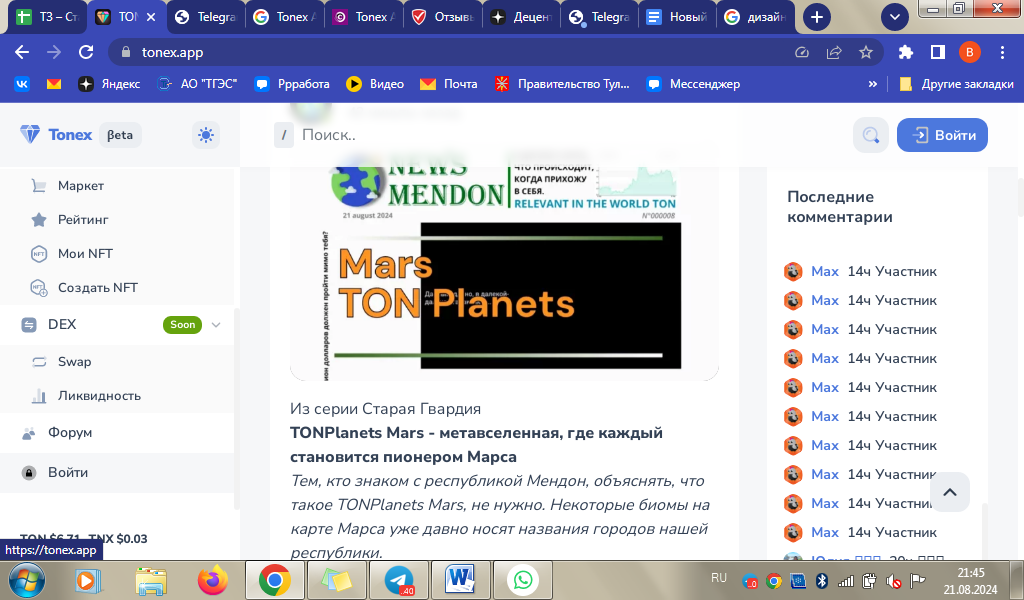Switch to the дизайн Google tab

[x=756, y=17]
